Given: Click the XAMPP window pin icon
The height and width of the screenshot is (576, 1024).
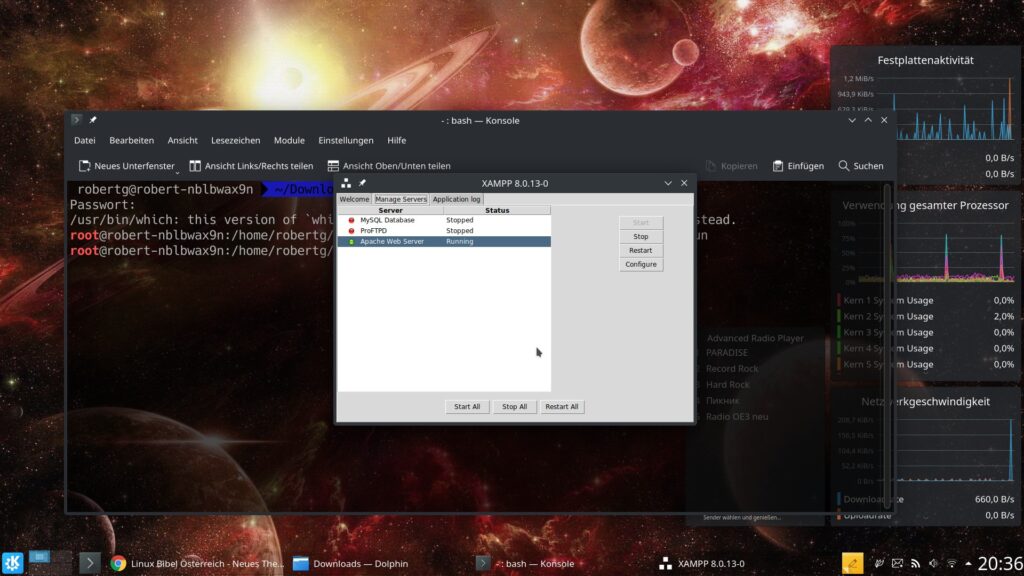Looking at the screenshot, I should click(362, 184).
